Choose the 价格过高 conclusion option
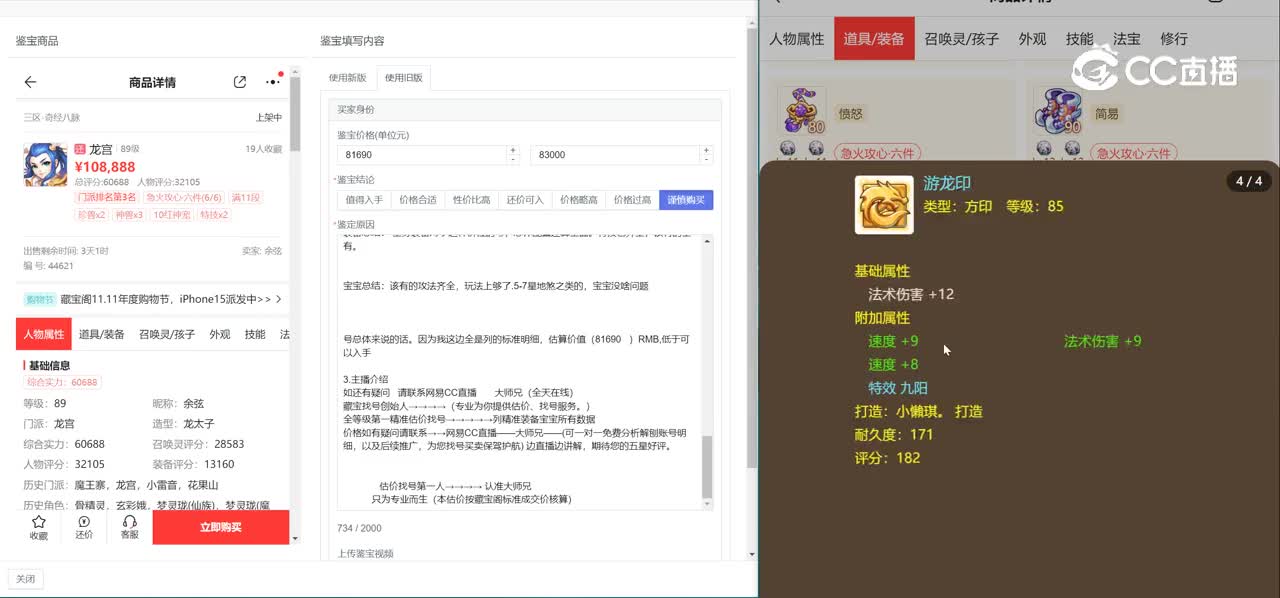1280x598 pixels. tap(632, 200)
